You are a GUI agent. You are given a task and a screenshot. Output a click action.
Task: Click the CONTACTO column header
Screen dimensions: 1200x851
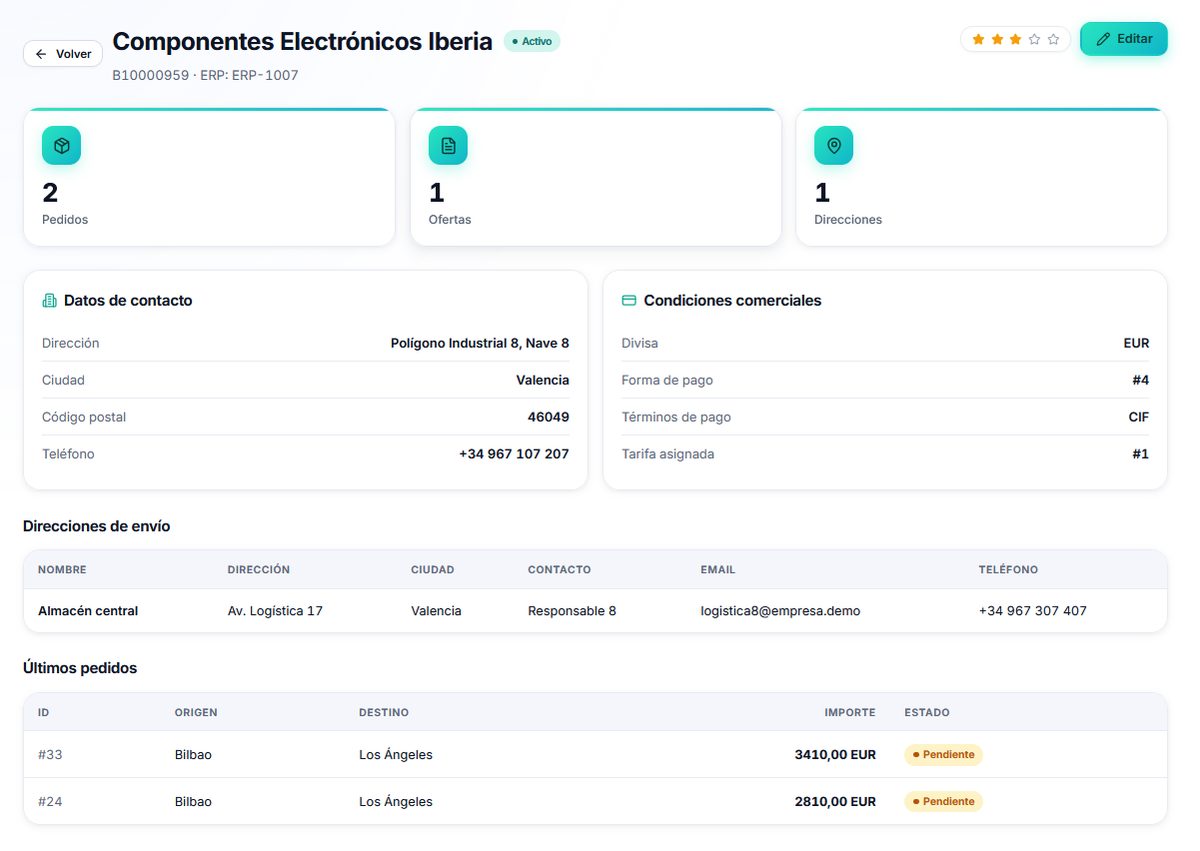(x=559, y=570)
